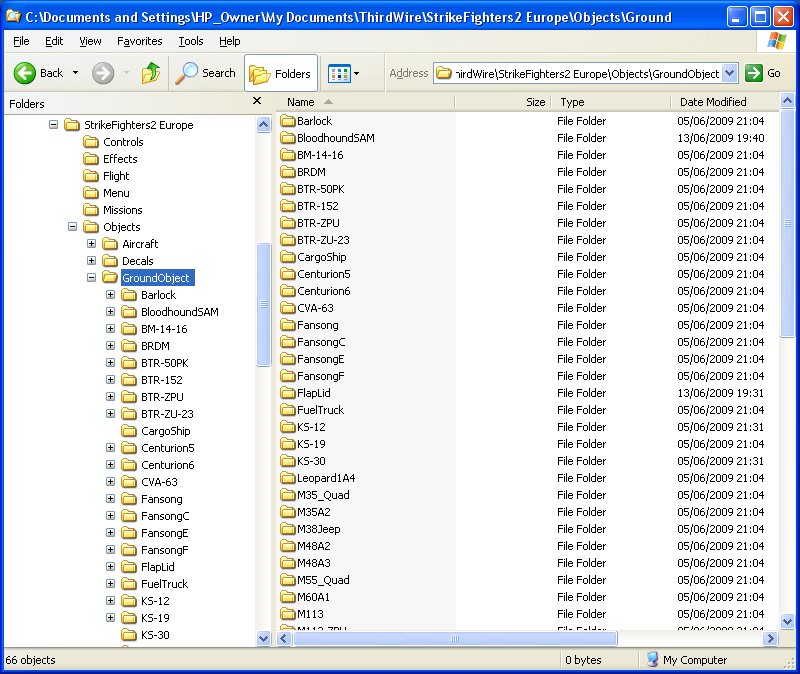This screenshot has height=674, width=800.
Task: Collapse the GroundObject tree node
Action: coord(91,278)
